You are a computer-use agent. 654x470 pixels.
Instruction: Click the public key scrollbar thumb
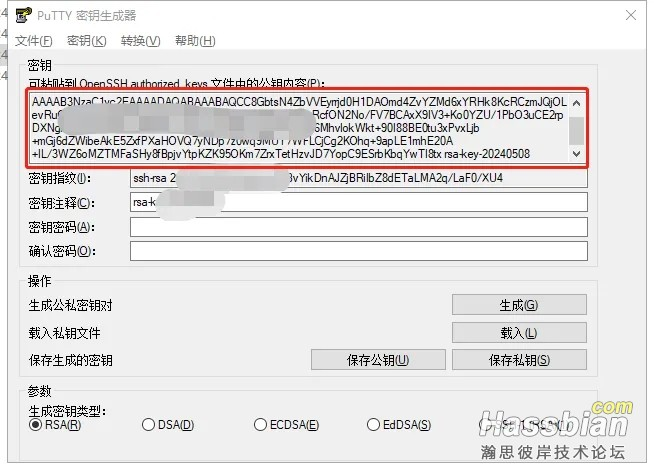[x=576, y=131]
